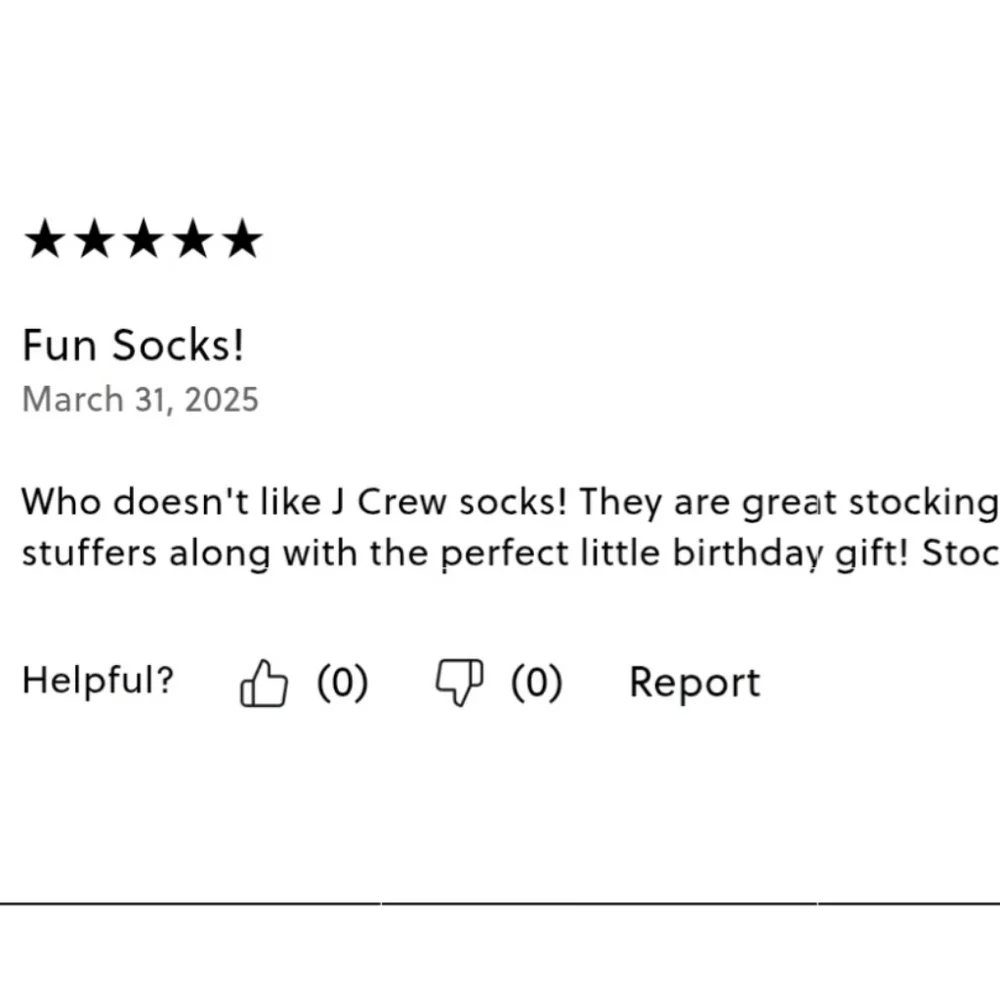Report this Fun Socks review
Screen dimensions: 1000x1000
[695, 683]
